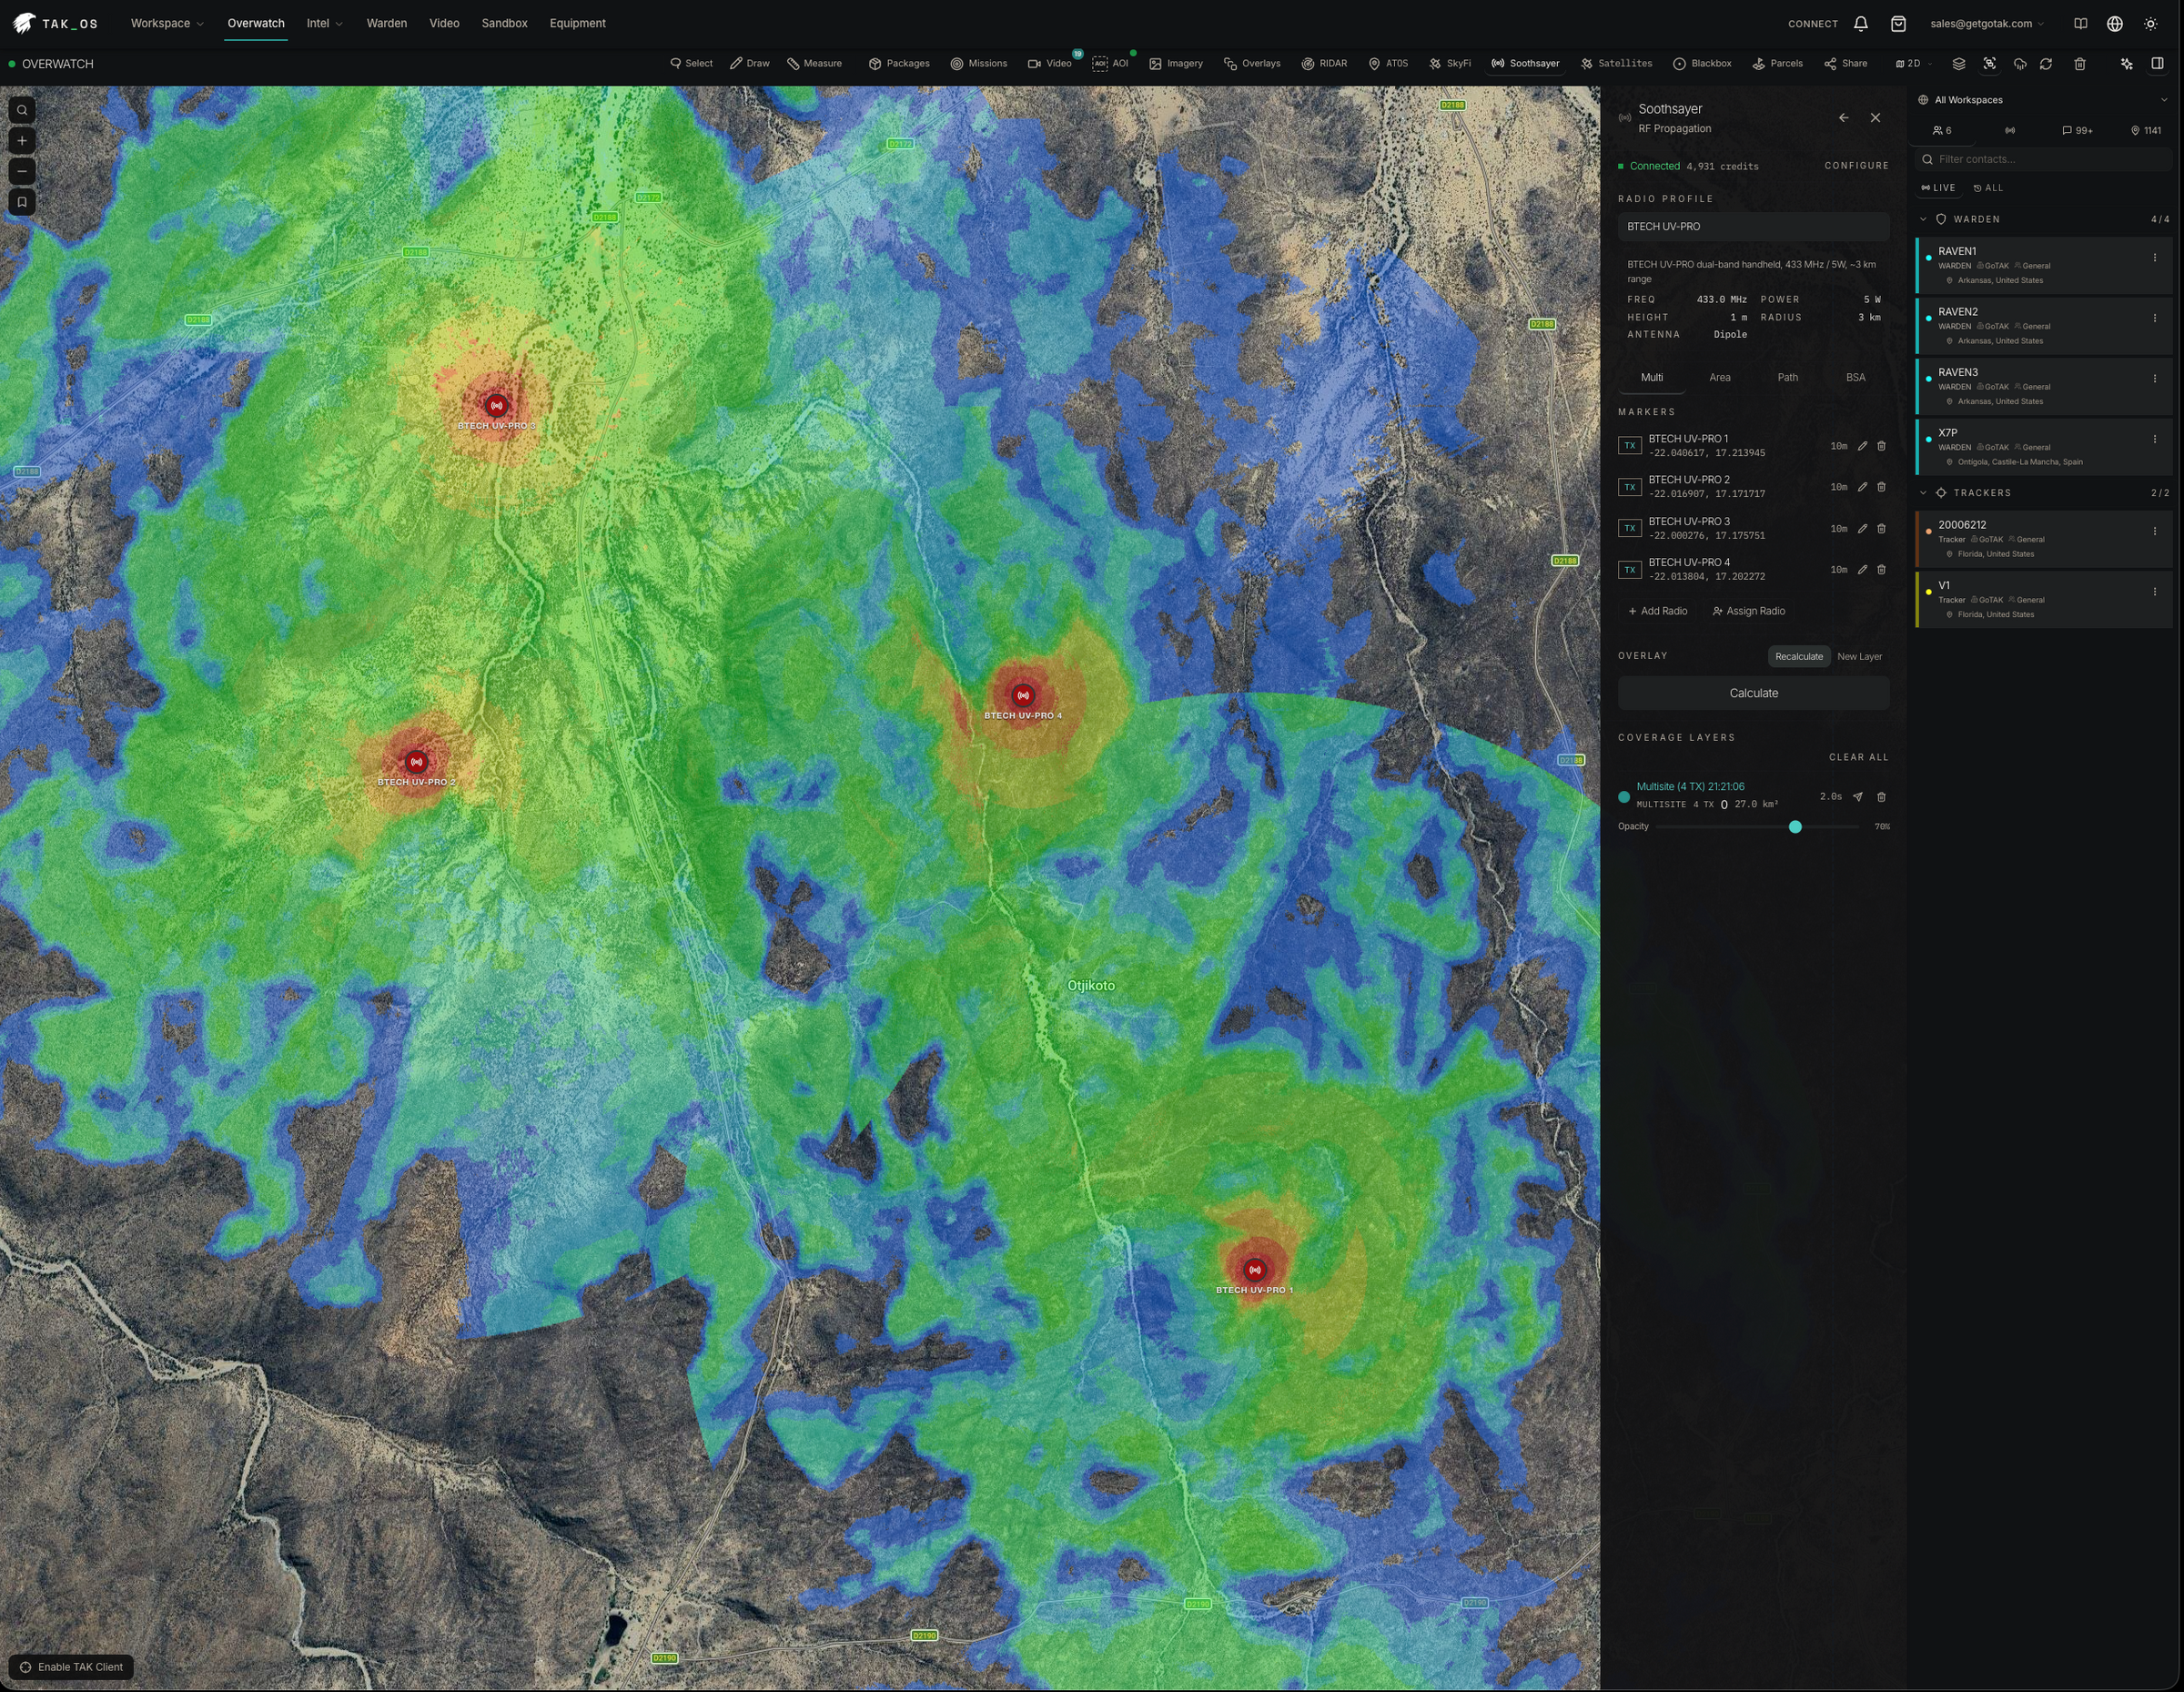This screenshot has height=1692, width=2184.
Task: Open RAVEN1 contact options menu
Action: 2154,258
